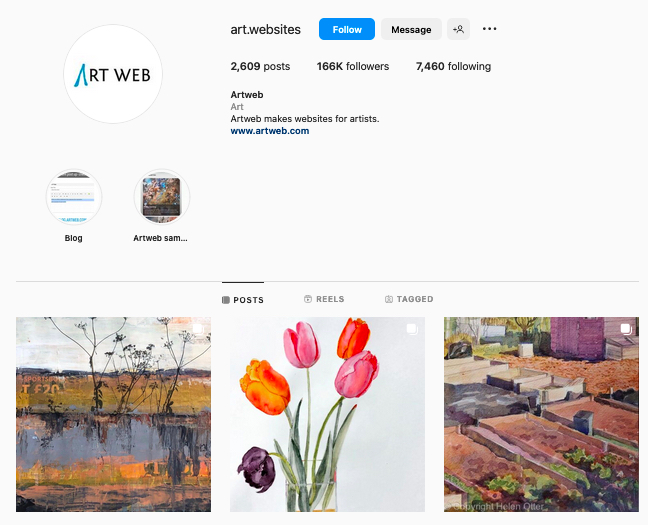This screenshot has width=648, height=525.
Task: Open the allotment garden painting post
Action: [x=541, y=414]
